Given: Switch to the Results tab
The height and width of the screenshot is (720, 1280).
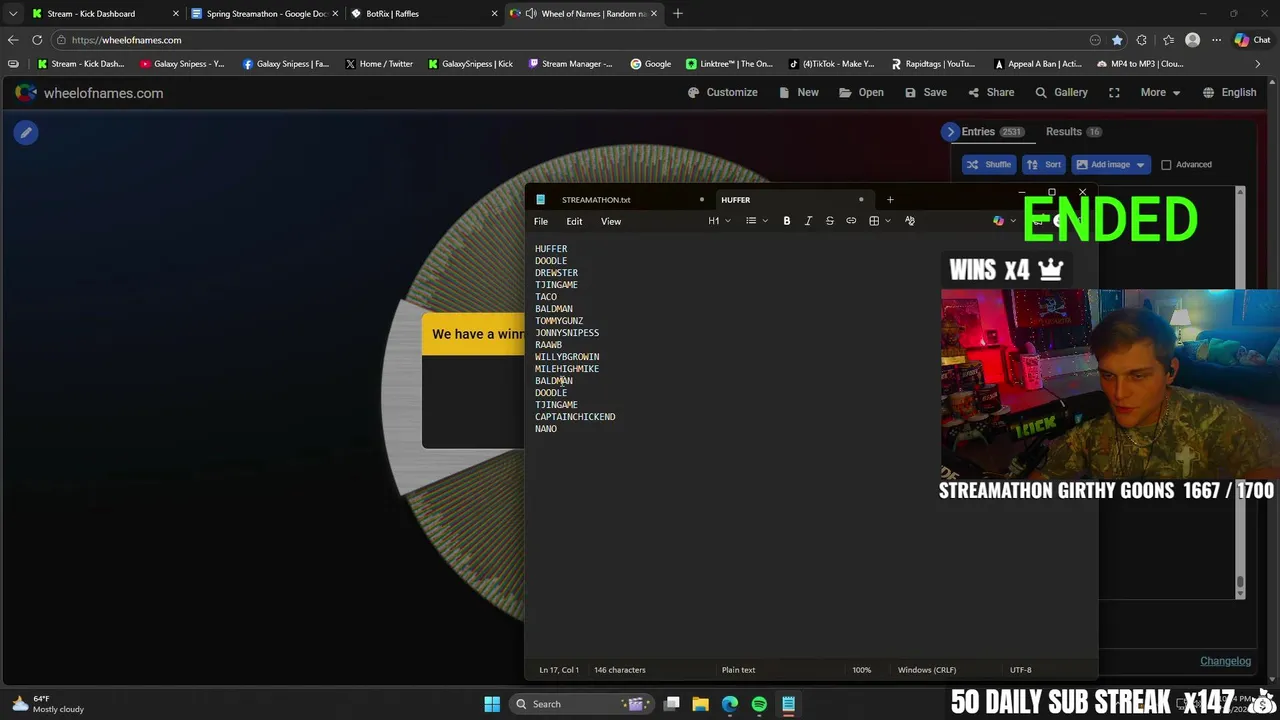Looking at the screenshot, I should (1073, 132).
